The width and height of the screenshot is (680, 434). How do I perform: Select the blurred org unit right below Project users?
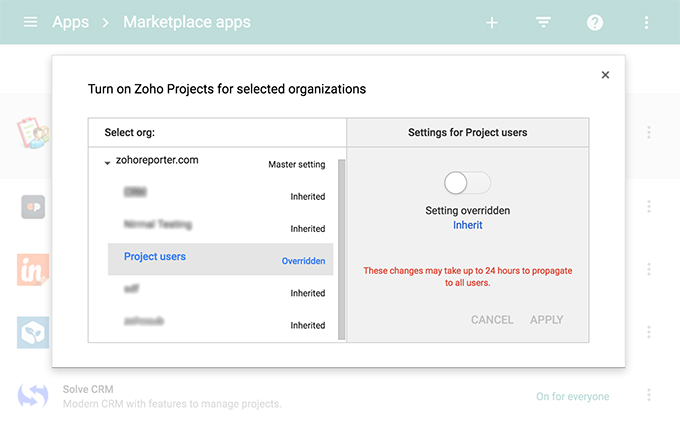[x=131, y=289]
